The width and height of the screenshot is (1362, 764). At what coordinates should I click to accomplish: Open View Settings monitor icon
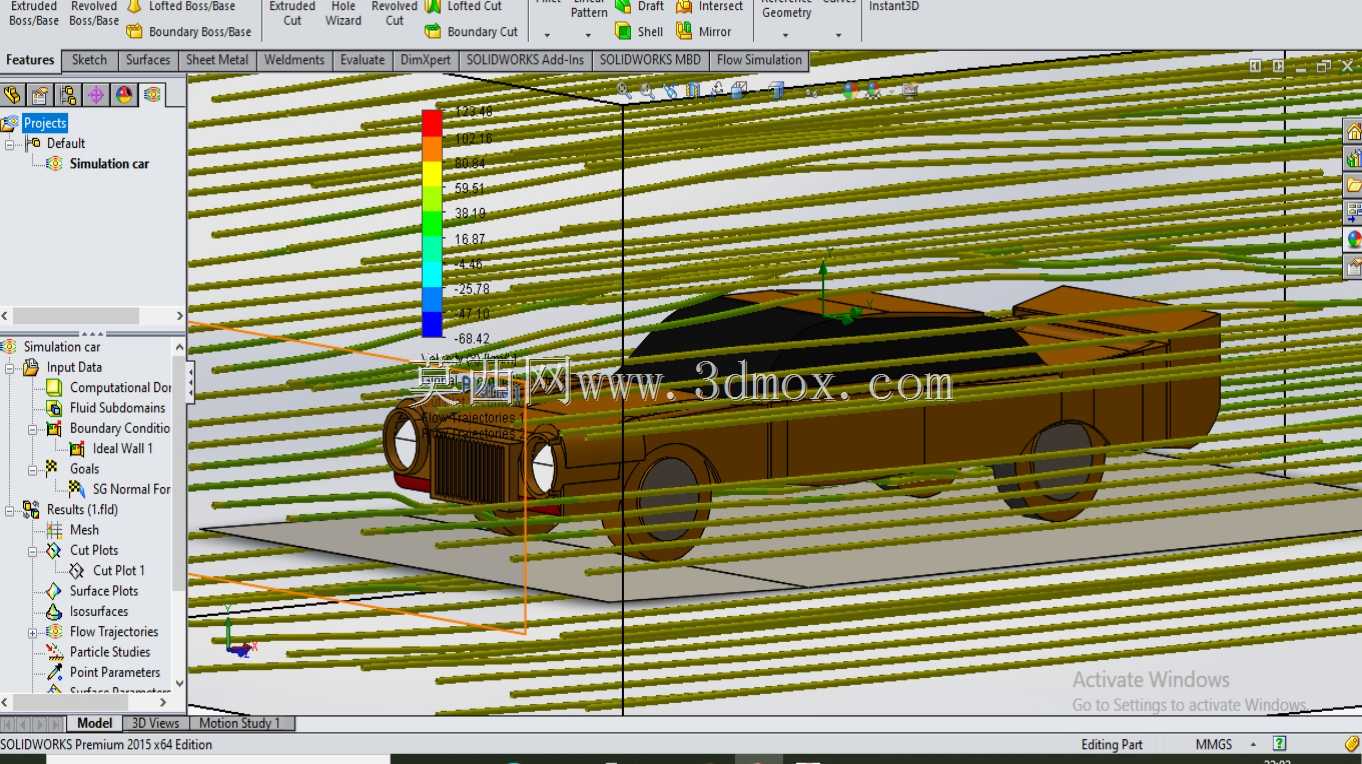pos(909,90)
